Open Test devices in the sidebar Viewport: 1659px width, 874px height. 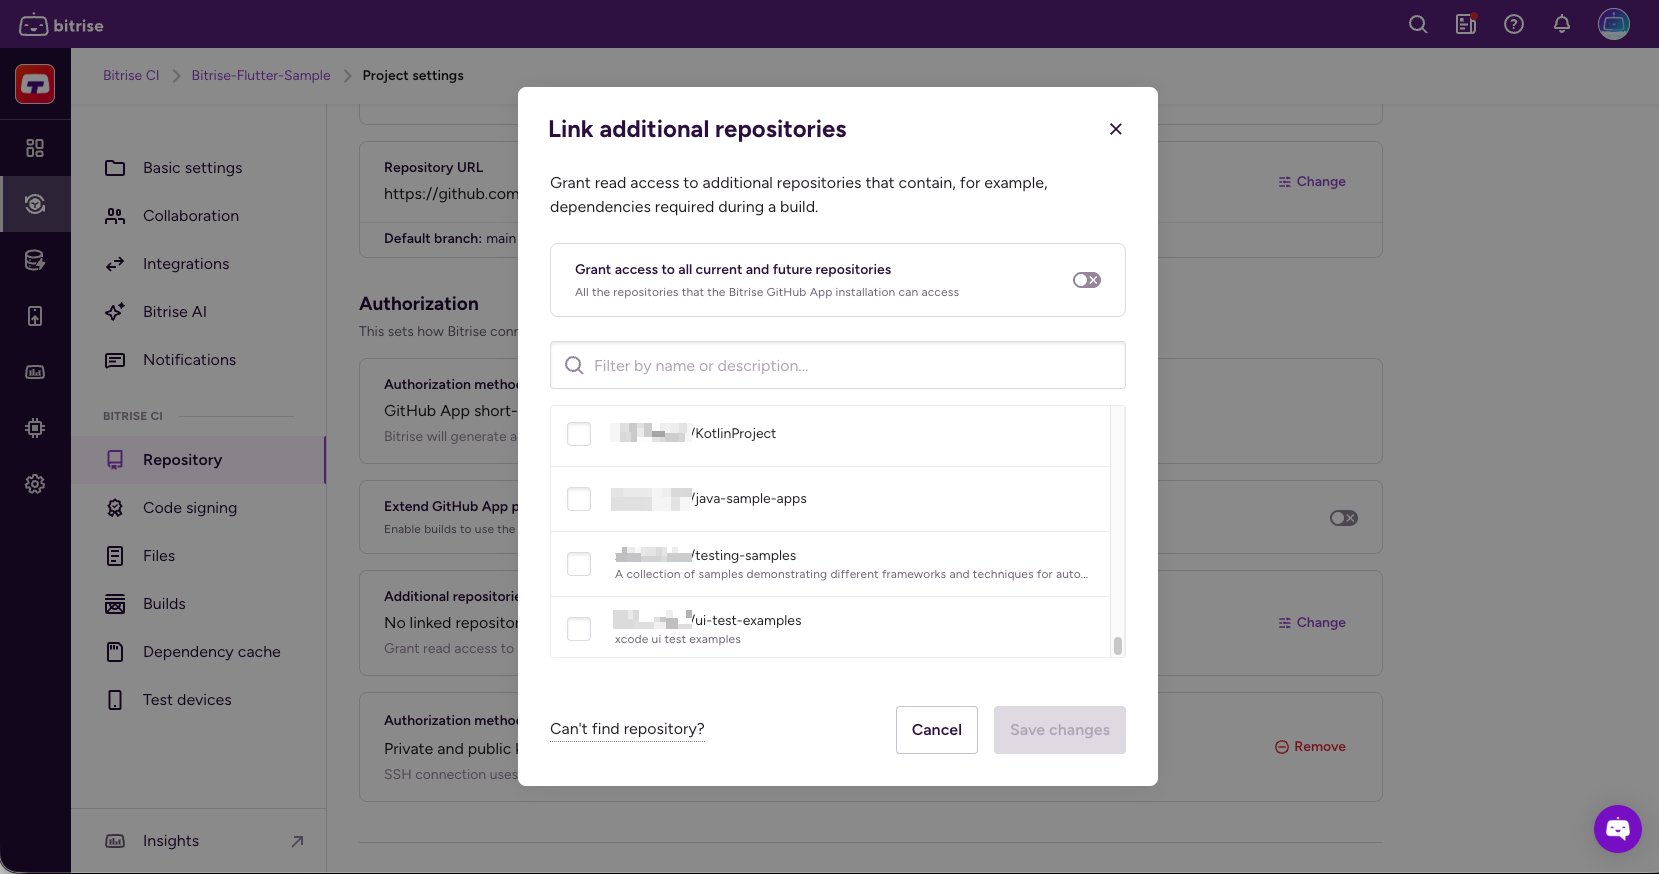[x=199, y=700]
